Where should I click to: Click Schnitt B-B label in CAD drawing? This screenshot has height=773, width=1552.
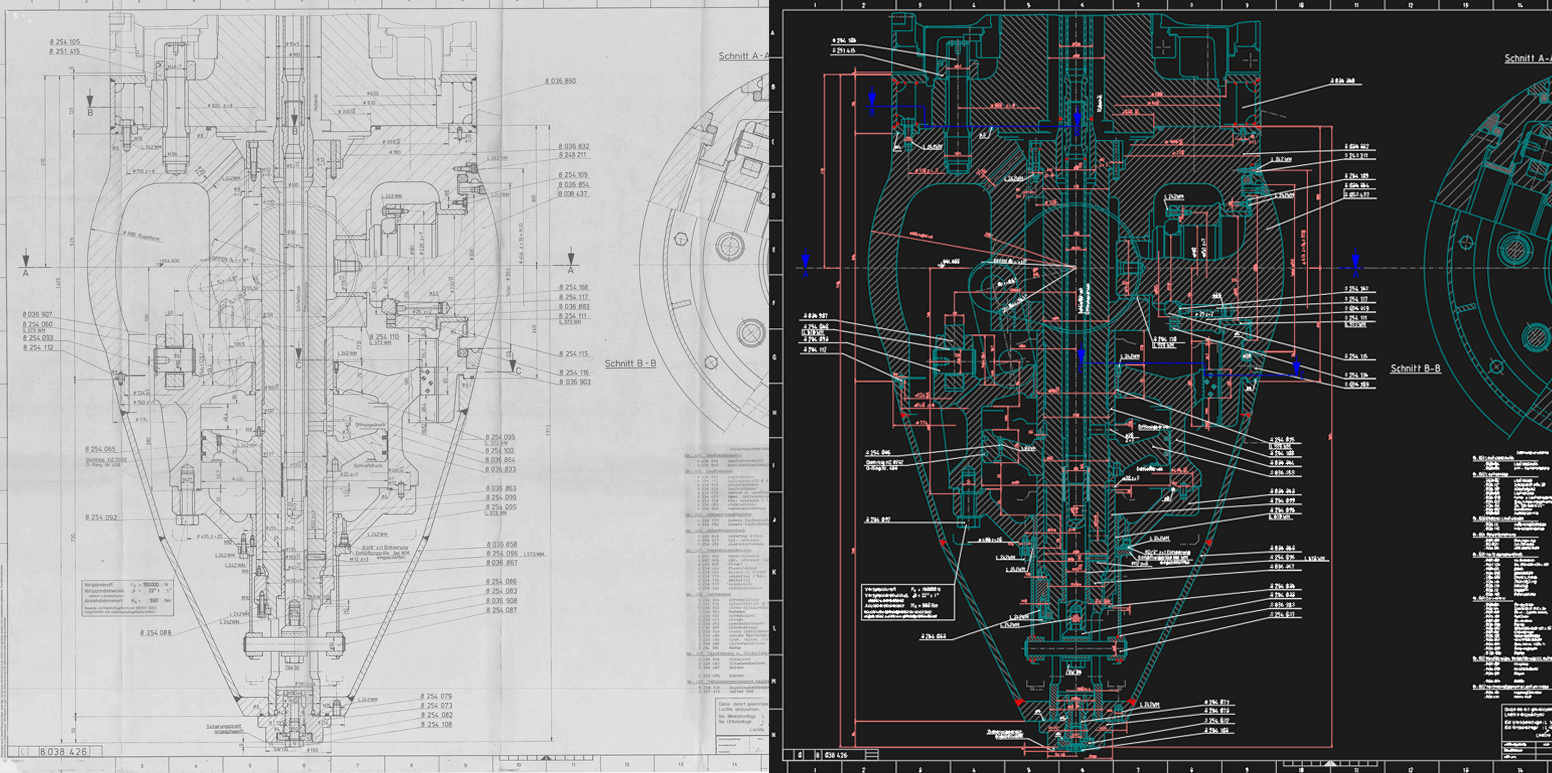[1415, 369]
